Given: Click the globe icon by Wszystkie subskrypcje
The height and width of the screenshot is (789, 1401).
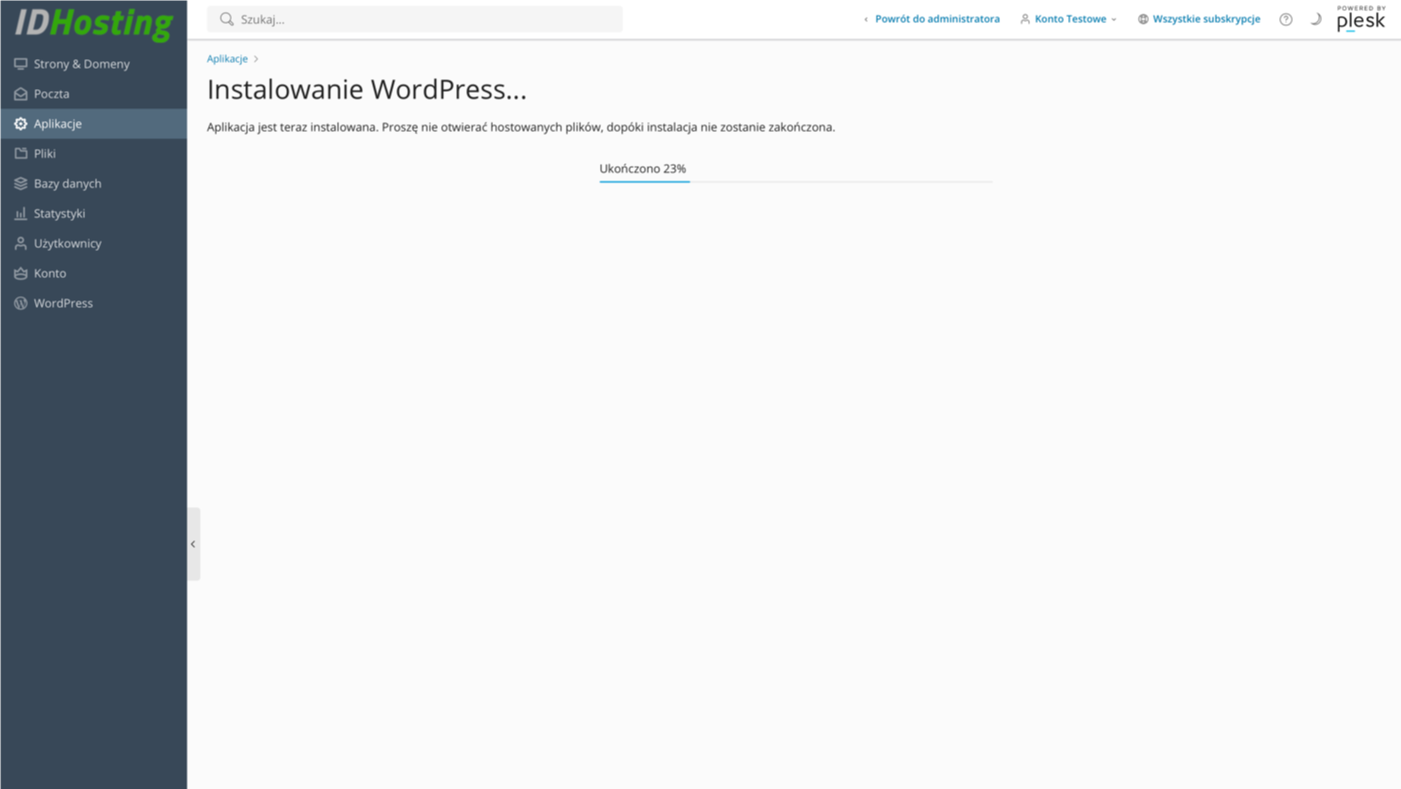Looking at the screenshot, I should [x=1143, y=19].
